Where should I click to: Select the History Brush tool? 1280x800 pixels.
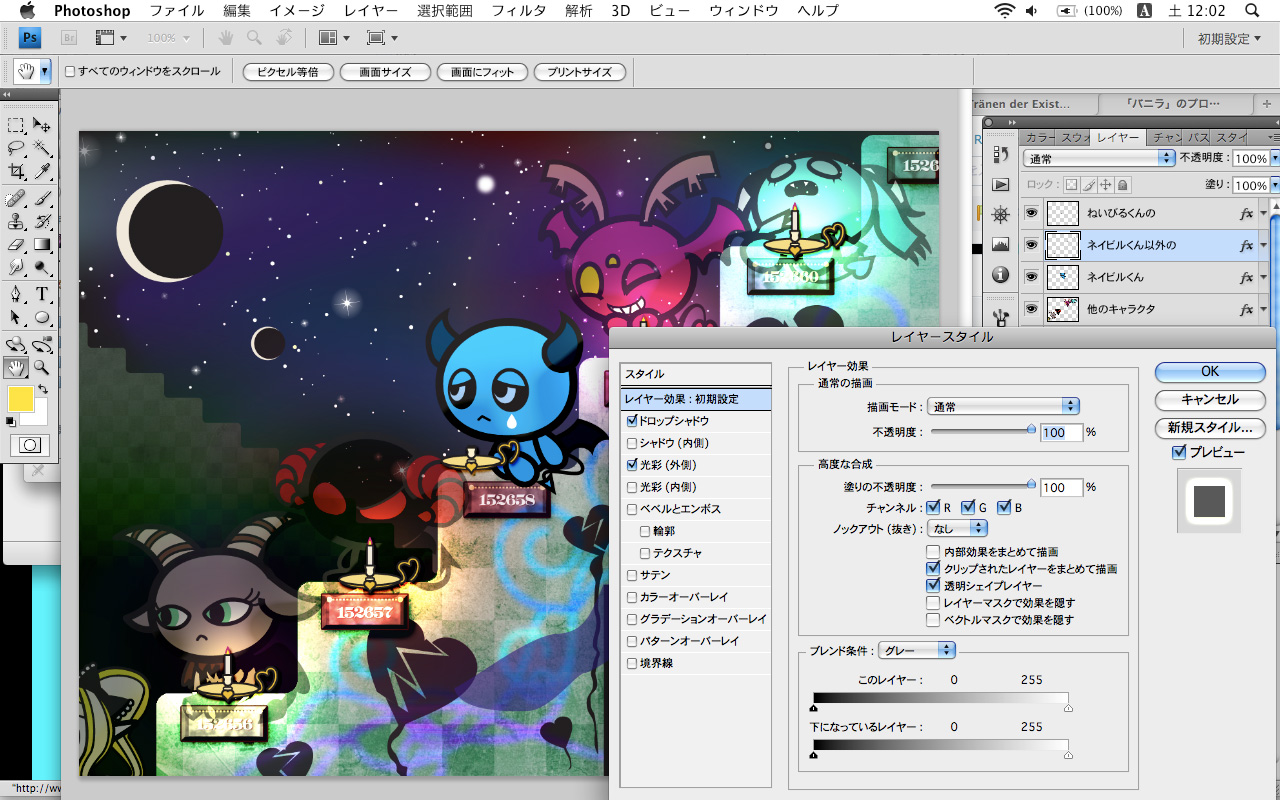(42, 221)
